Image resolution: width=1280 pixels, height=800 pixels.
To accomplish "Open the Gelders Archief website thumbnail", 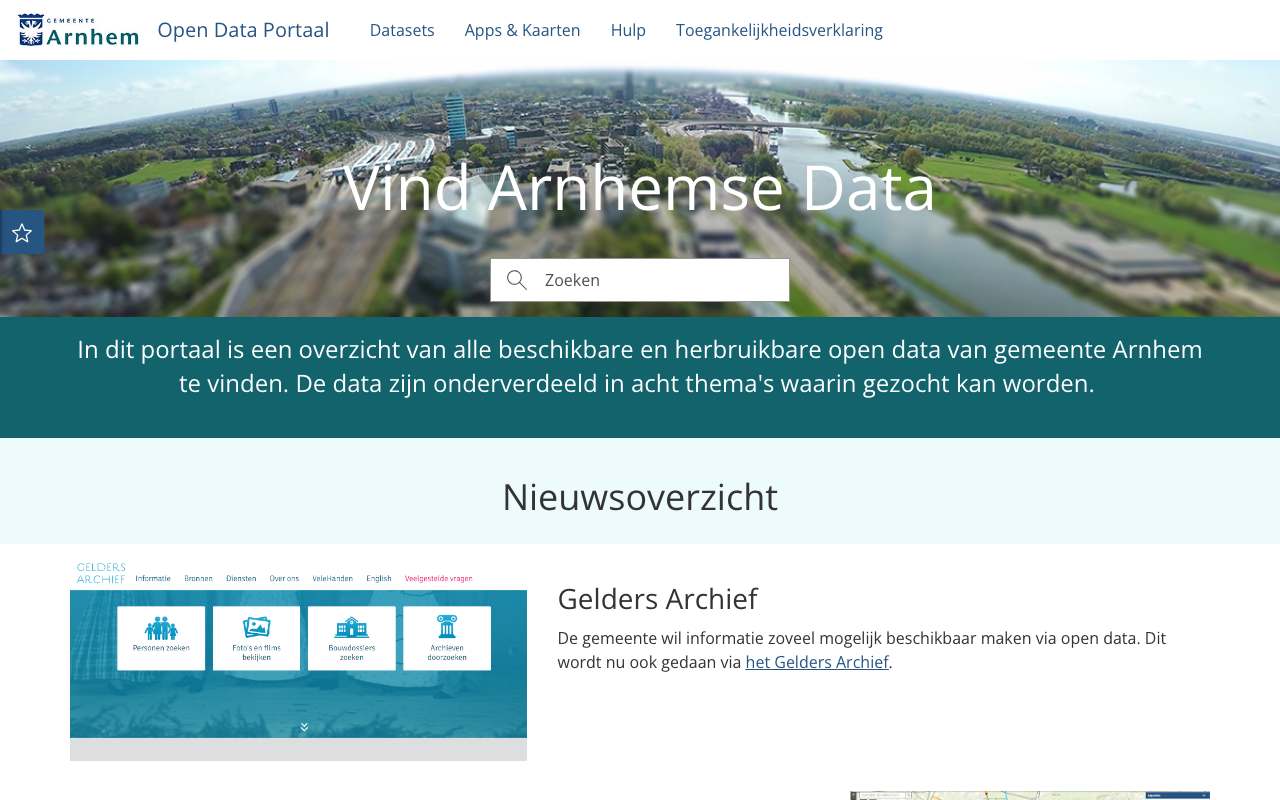I will (298, 661).
